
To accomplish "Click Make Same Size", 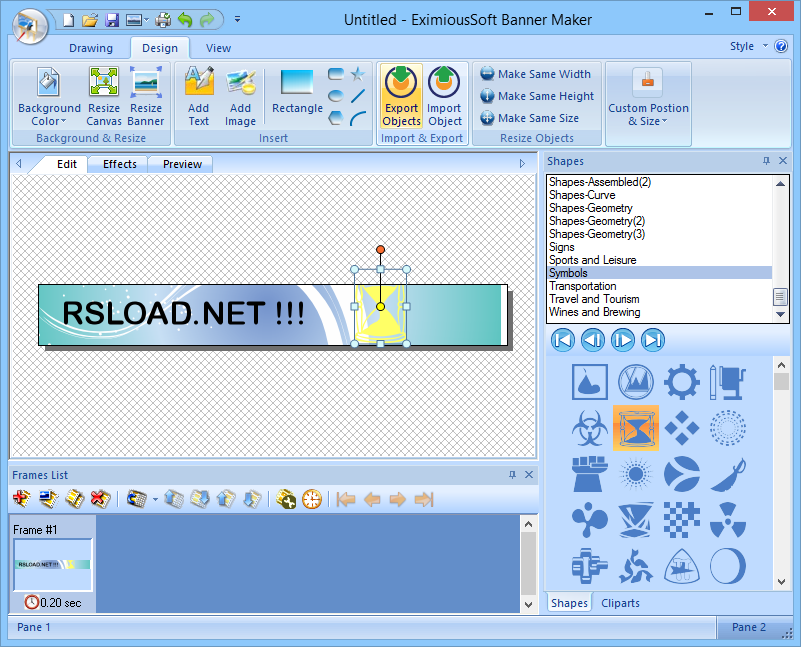I will click(529, 118).
